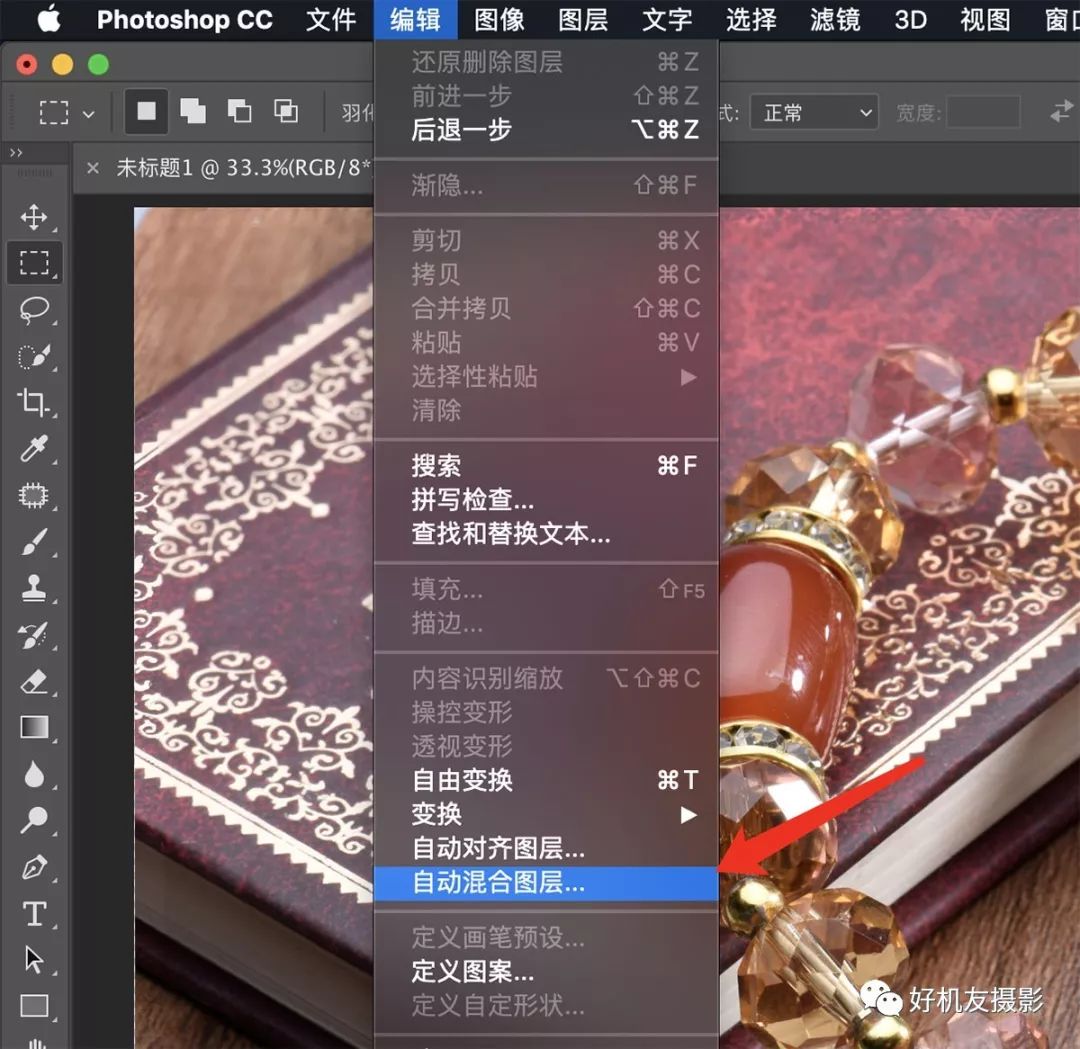Choose 后退一步 menu item
This screenshot has width=1080, height=1049.
pyautogui.click(x=546, y=129)
